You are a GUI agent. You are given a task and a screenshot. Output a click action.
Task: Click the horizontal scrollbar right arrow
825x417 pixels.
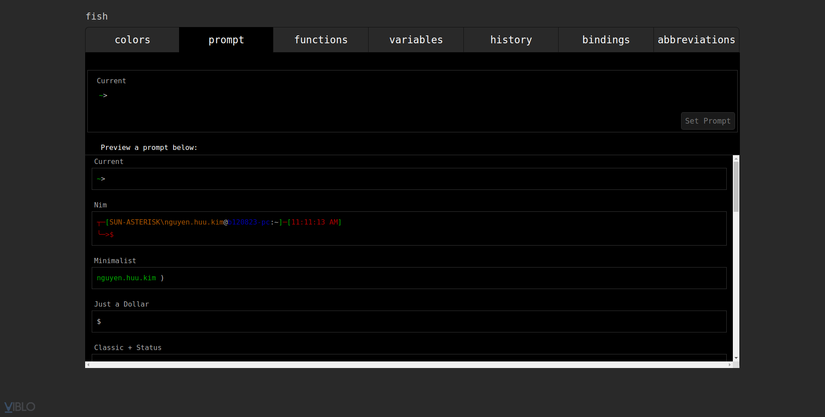click(730, 364)
